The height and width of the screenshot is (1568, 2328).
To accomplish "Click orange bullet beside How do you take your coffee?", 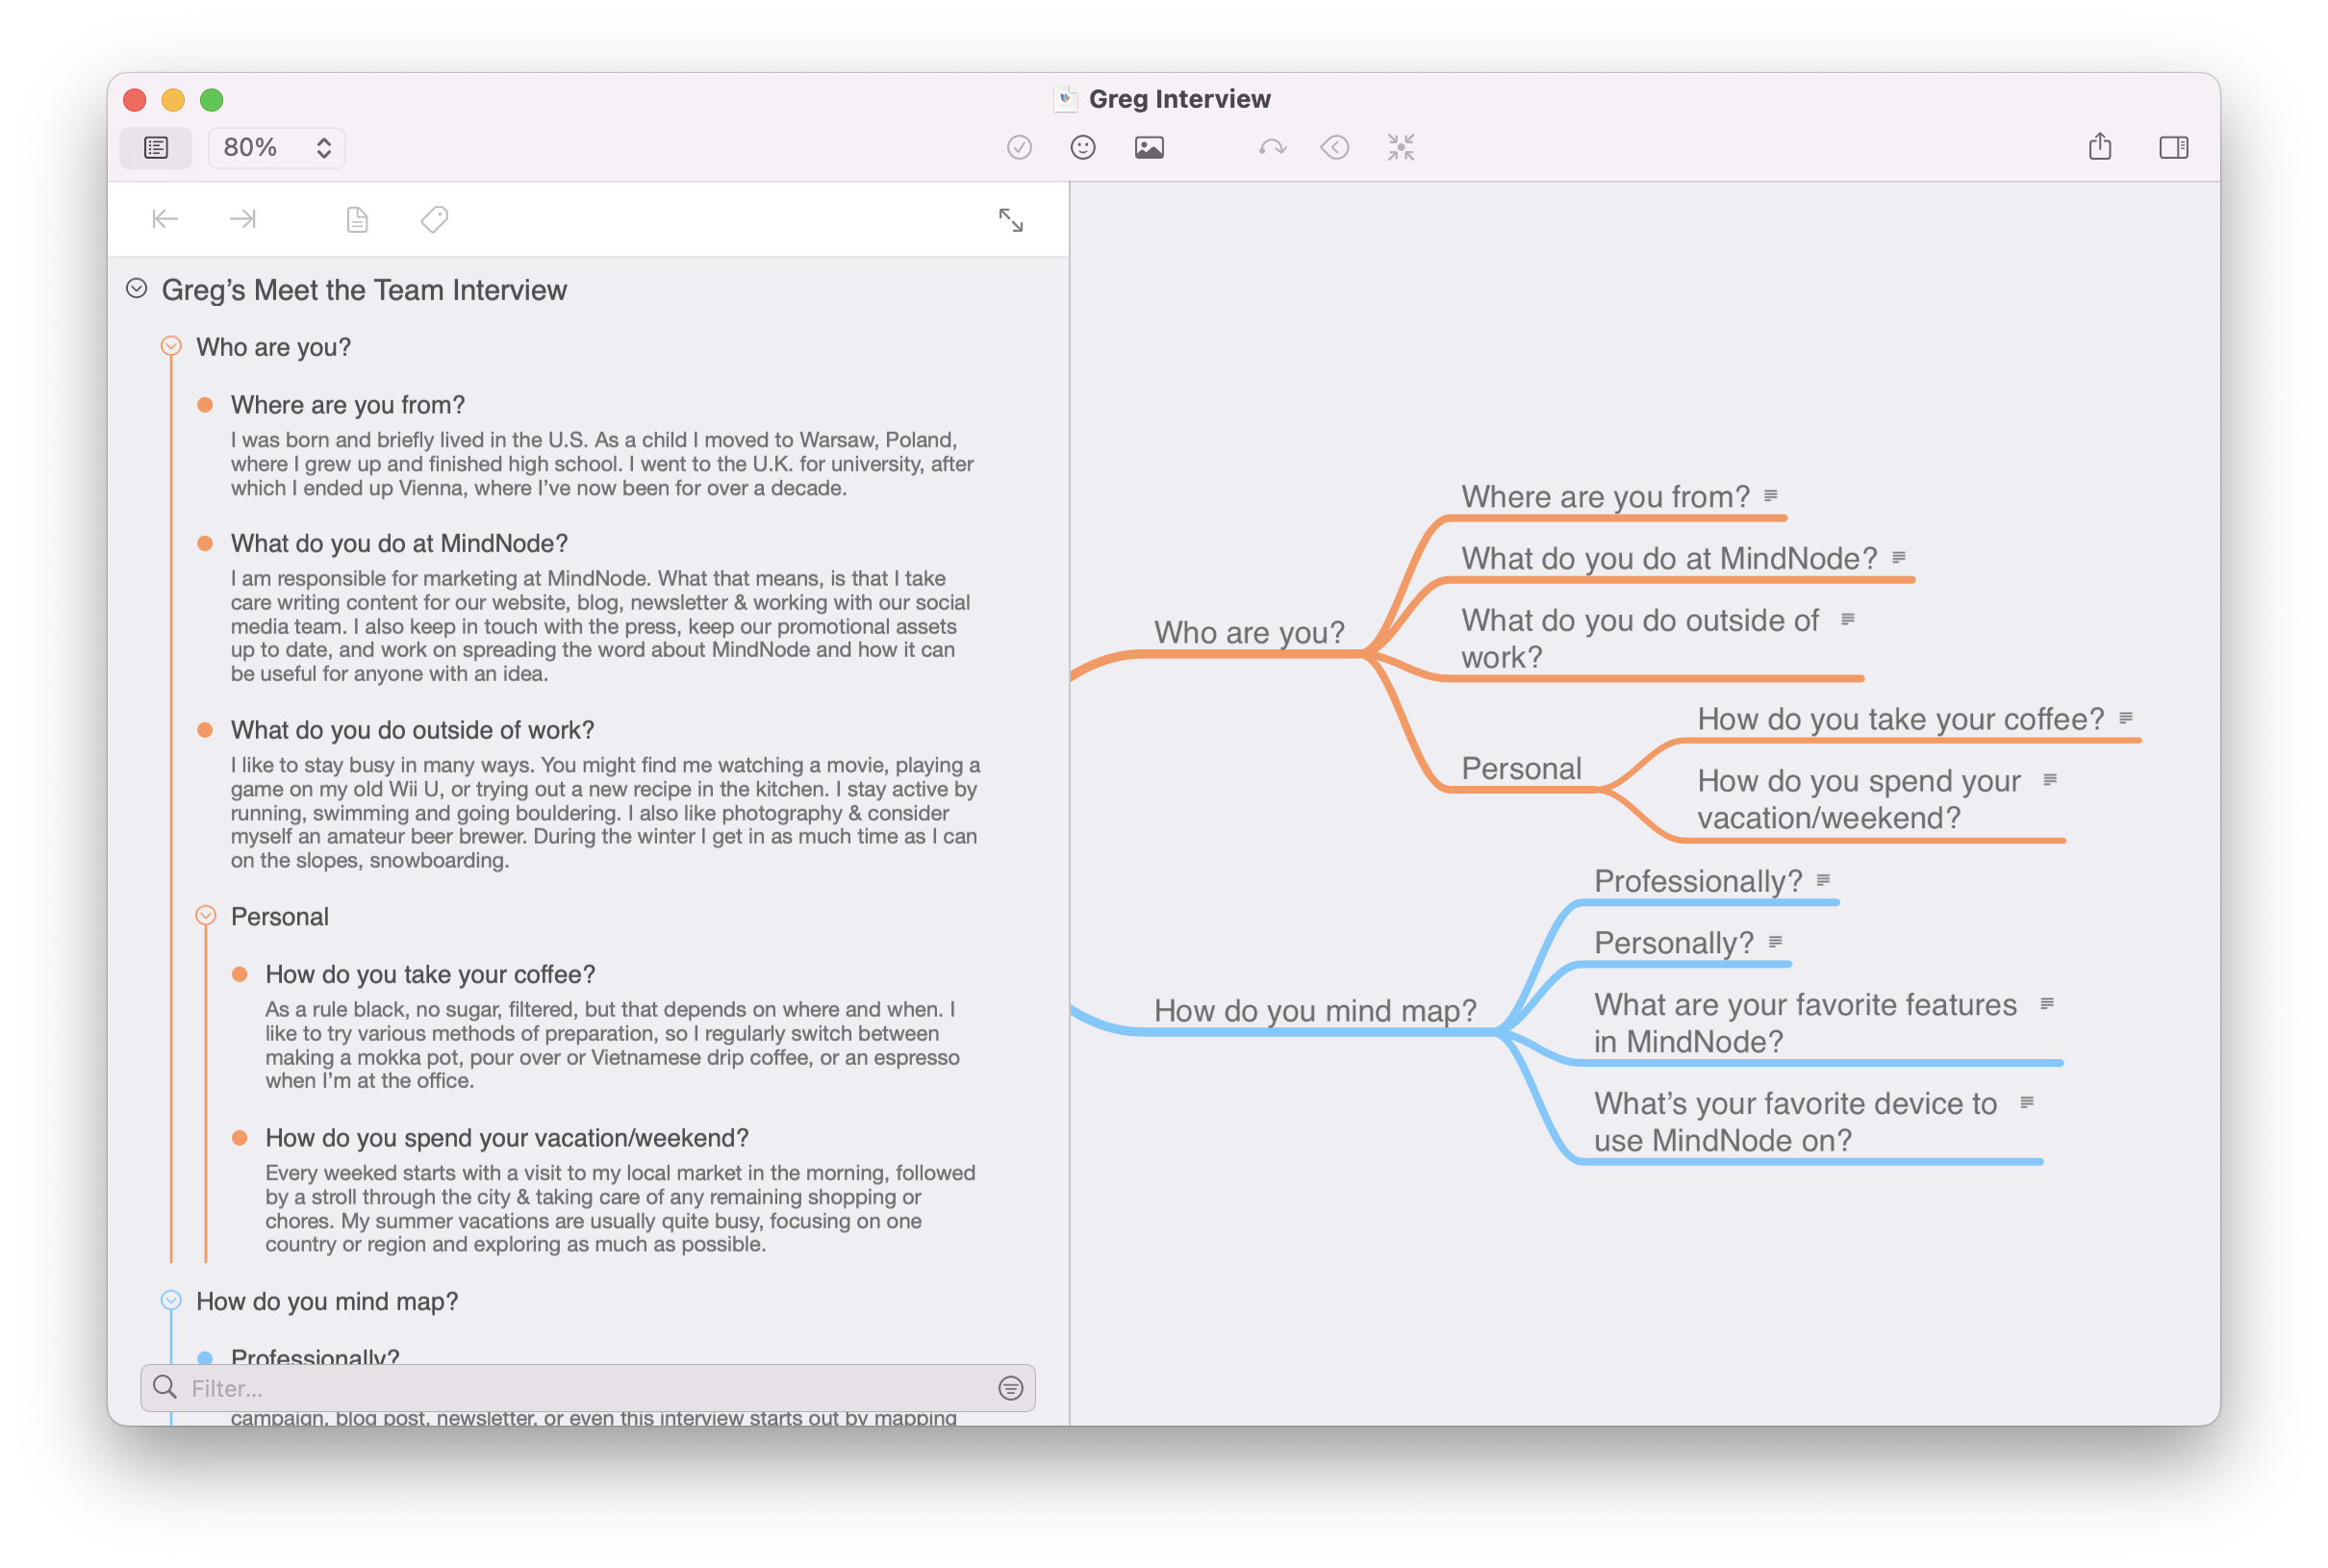I will point(240,974).
